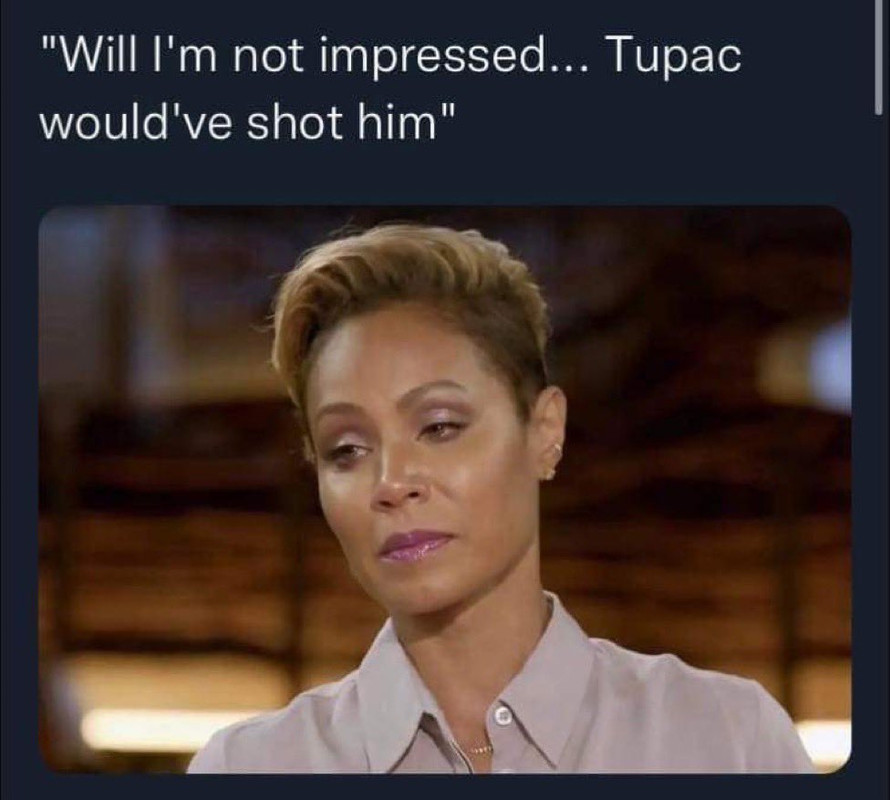Select the tweet text starting "Will I'm not impressed"

(391, 90)
